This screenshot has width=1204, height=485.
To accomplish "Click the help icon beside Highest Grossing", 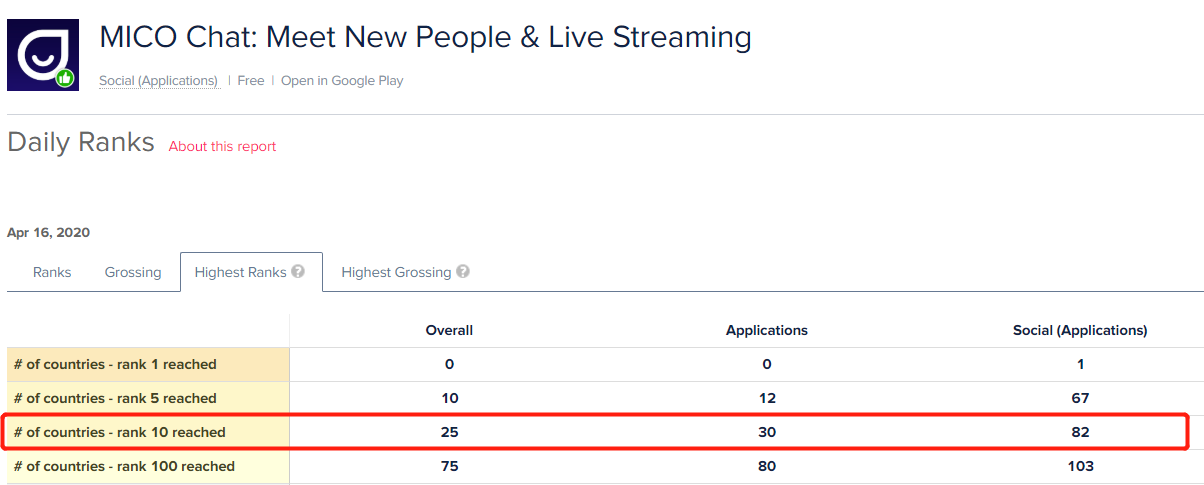I will [x=463, y=271].
